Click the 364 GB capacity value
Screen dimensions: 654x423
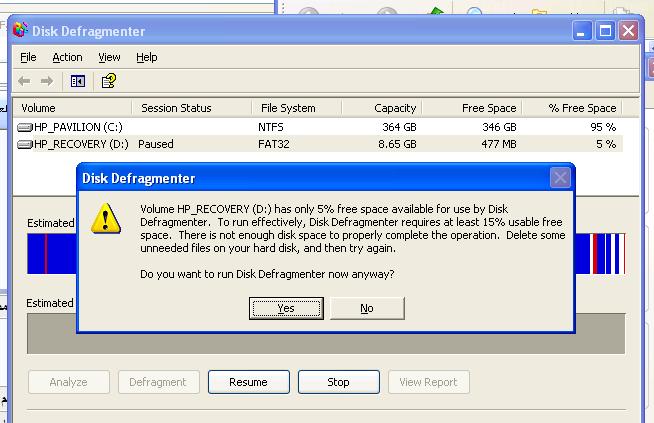tap(400, 127)
